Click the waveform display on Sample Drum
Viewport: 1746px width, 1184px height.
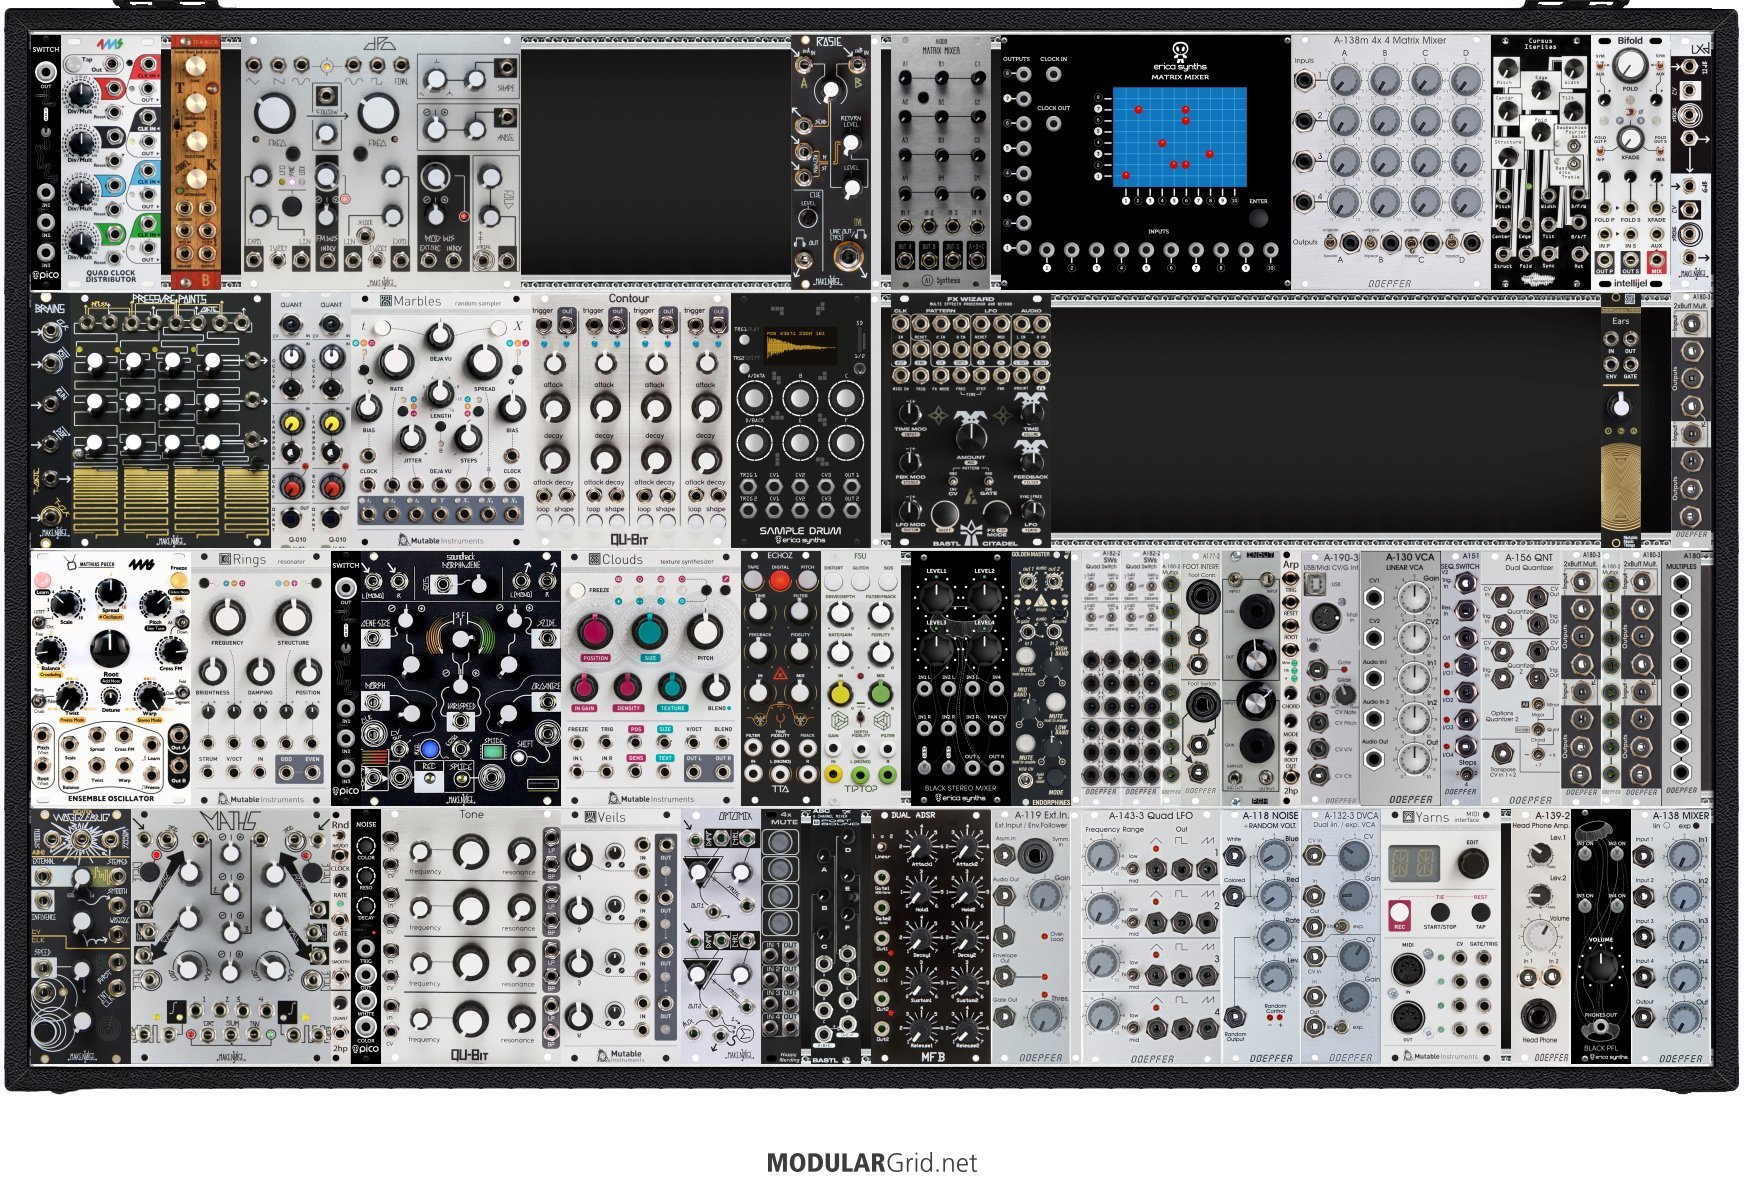[800, 346]
